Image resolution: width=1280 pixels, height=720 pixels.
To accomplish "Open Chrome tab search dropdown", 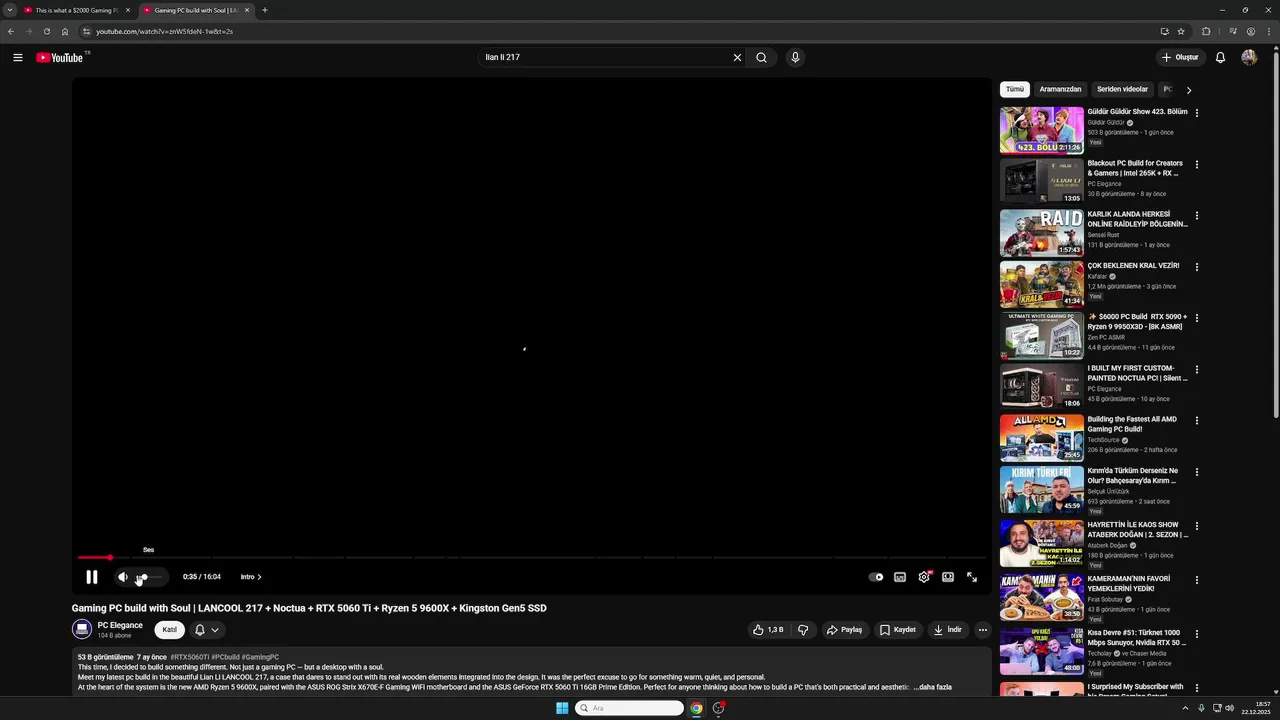I will [10, 10].
